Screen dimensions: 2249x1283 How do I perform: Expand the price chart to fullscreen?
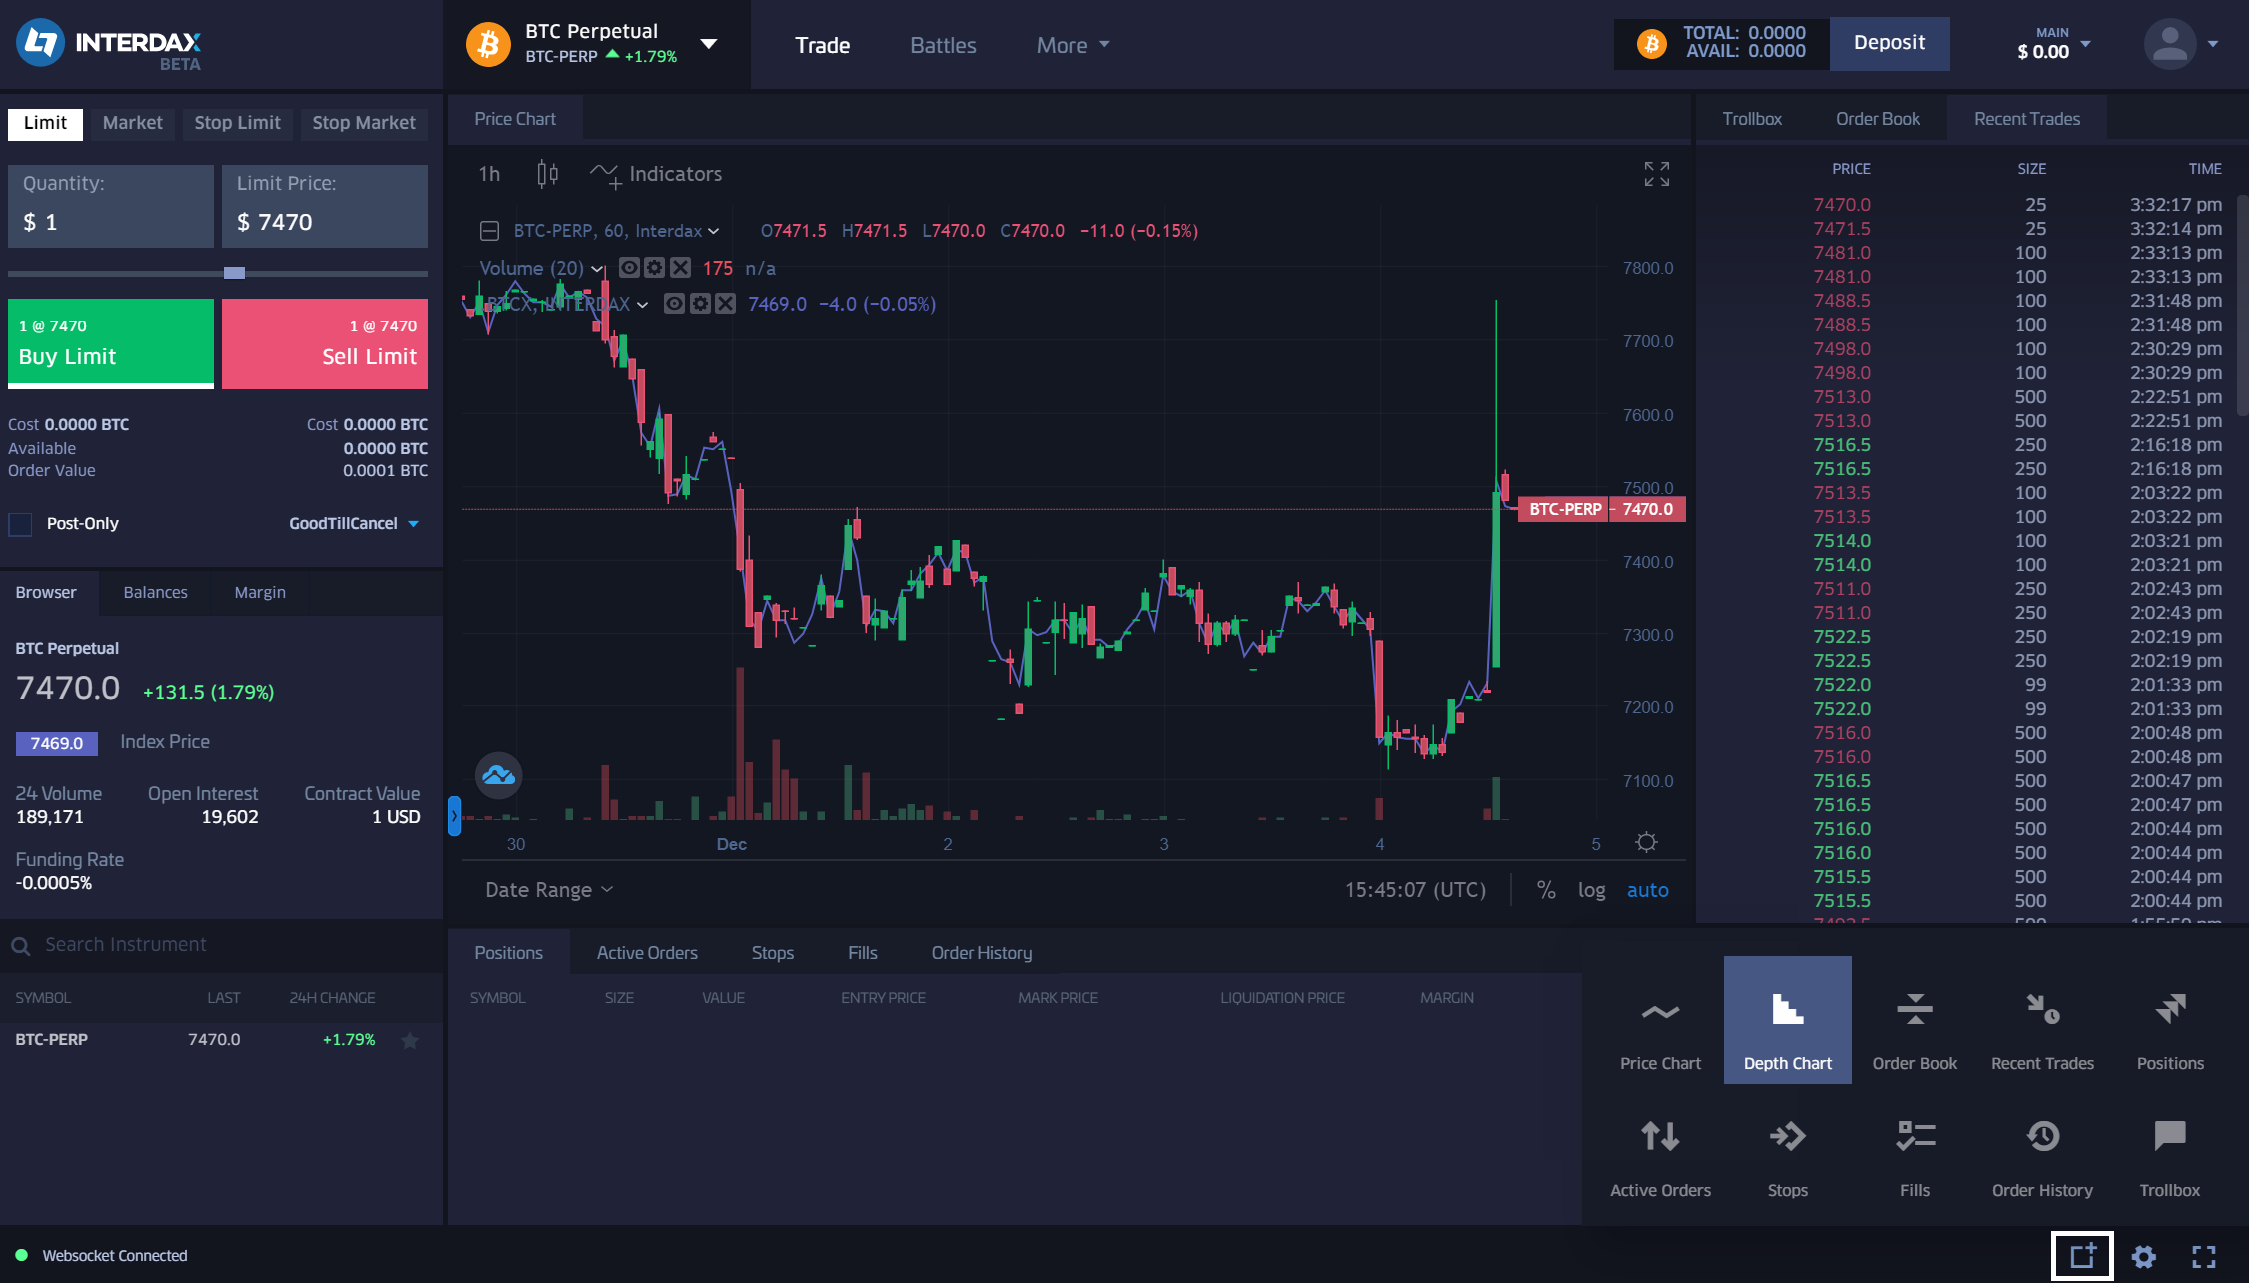pyautogui.click(x=1656, y=174)
